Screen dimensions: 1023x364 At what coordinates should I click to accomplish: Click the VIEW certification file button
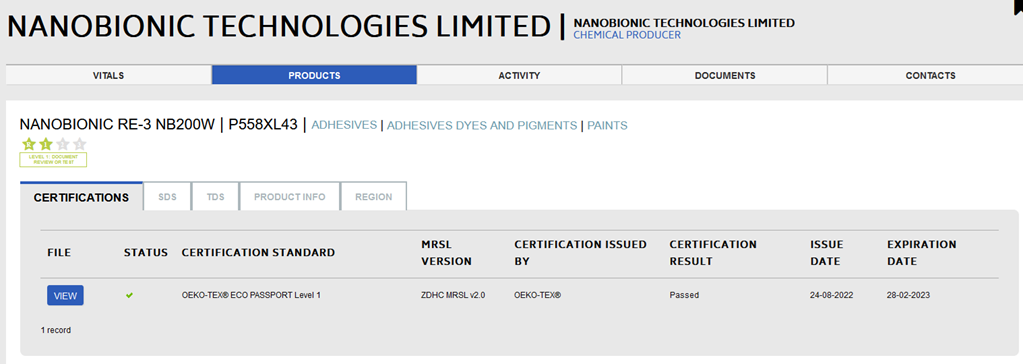pyautogui.click(x=65, y=296)
